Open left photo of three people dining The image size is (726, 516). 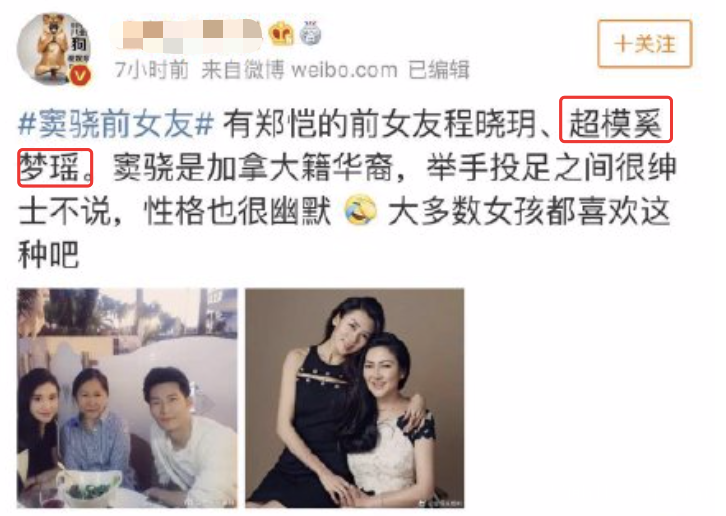pos(127,398)
